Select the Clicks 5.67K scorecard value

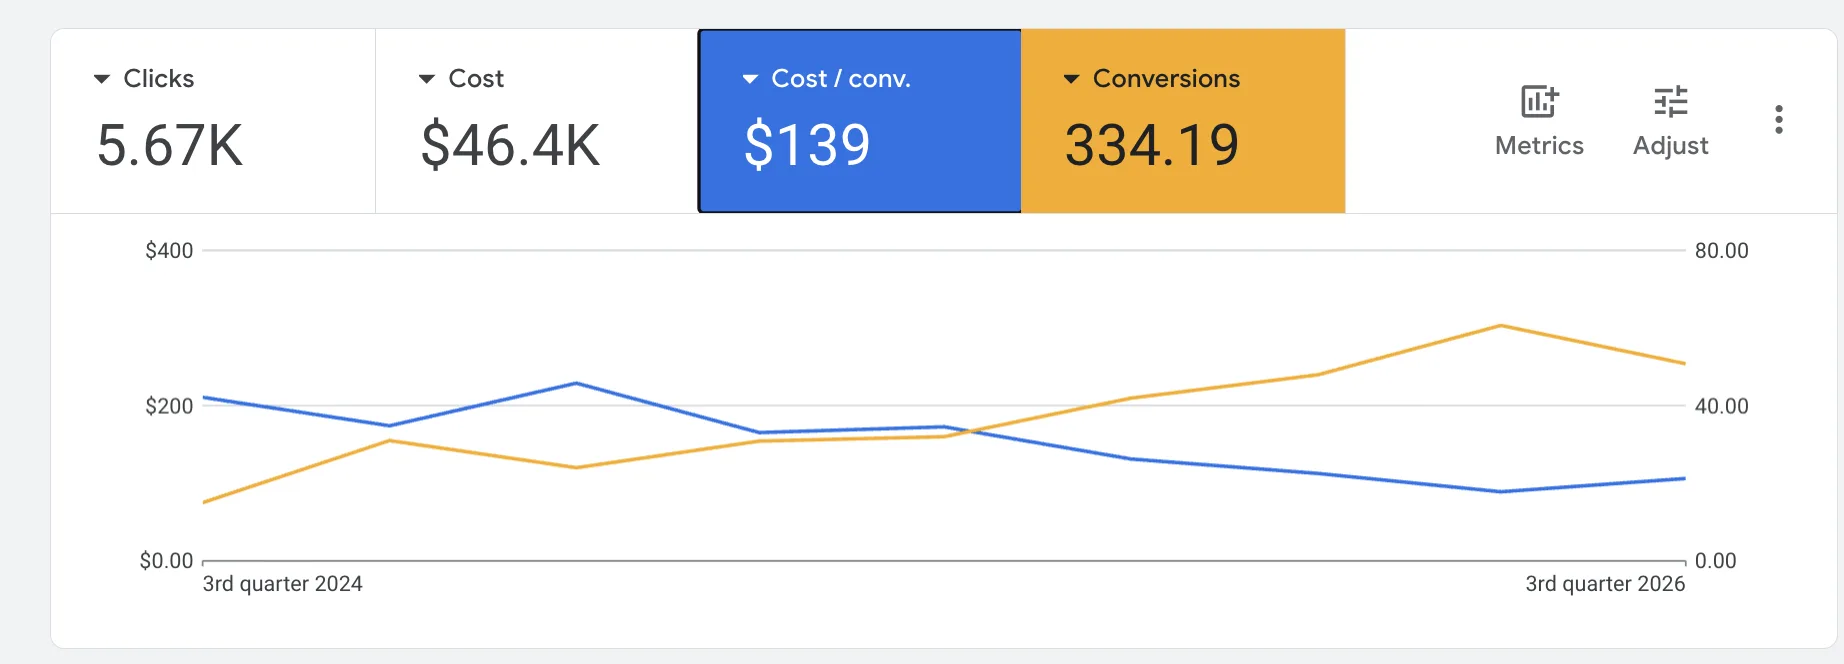coord(170,145)
